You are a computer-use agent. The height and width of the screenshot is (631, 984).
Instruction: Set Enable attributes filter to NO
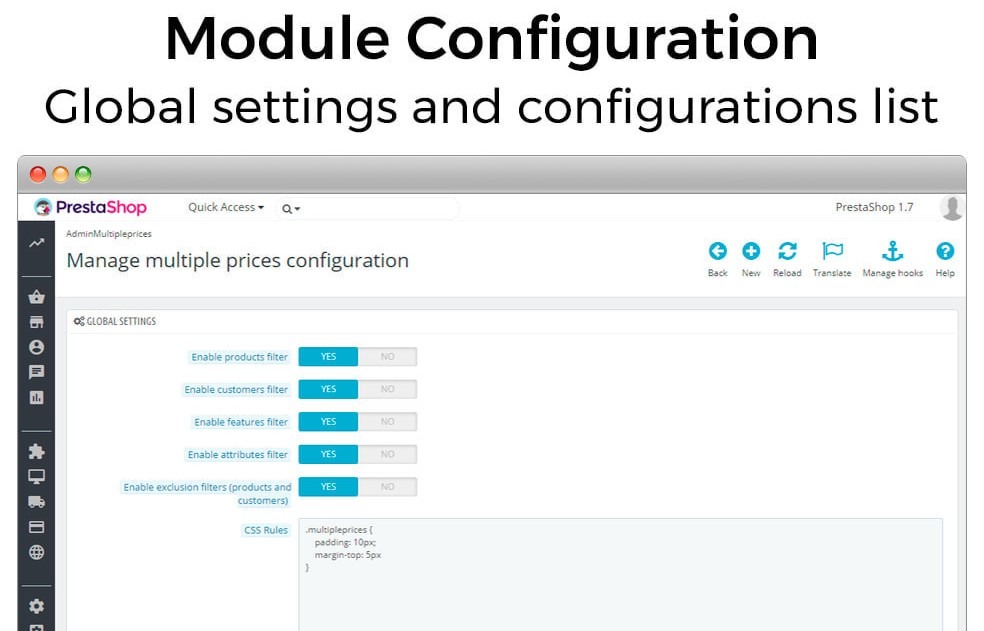387,455
